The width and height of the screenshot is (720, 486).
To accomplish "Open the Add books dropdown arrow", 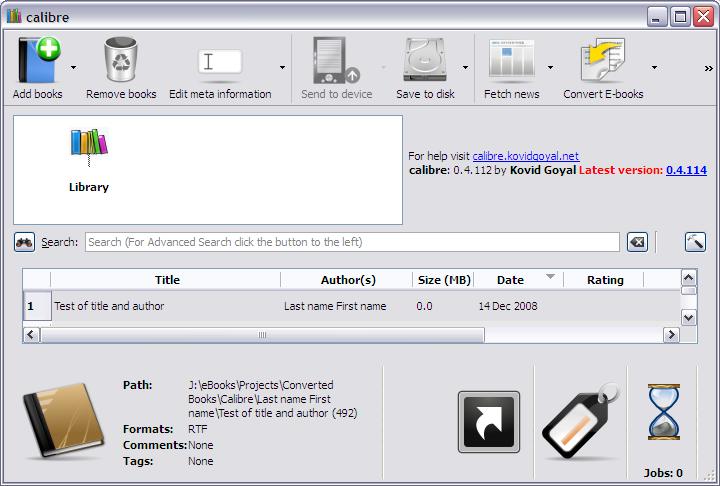I will click(73, 68).
